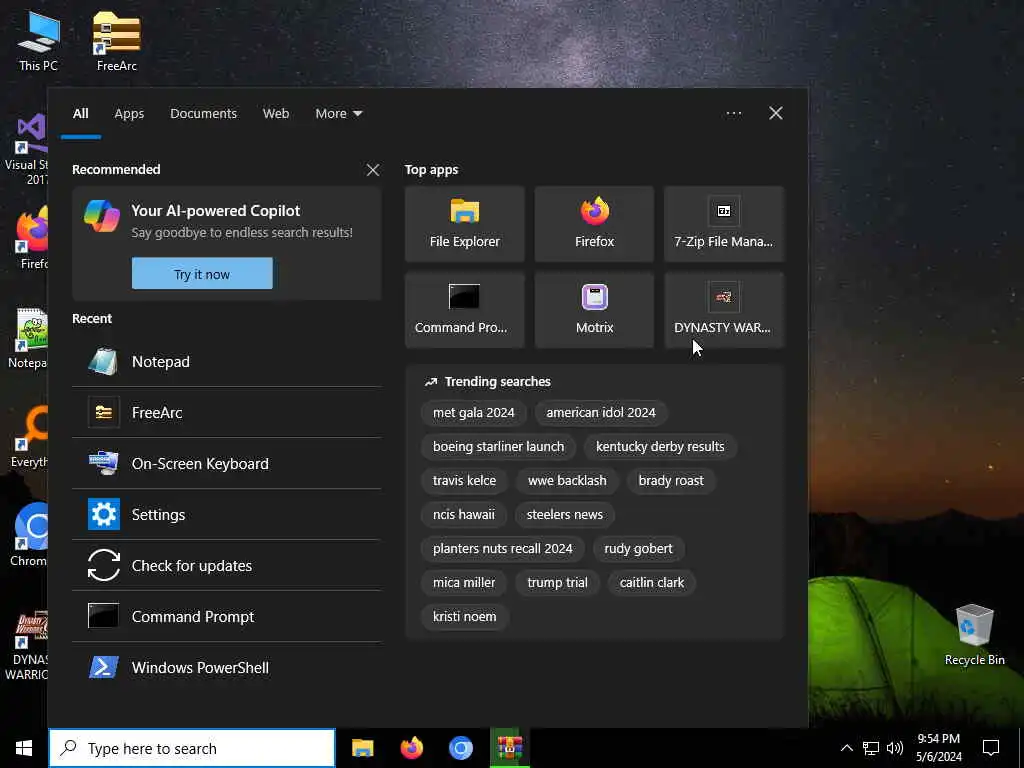Search trending 'wwe backlash'
The image size is (1024, 768).
tap(567, 481)
